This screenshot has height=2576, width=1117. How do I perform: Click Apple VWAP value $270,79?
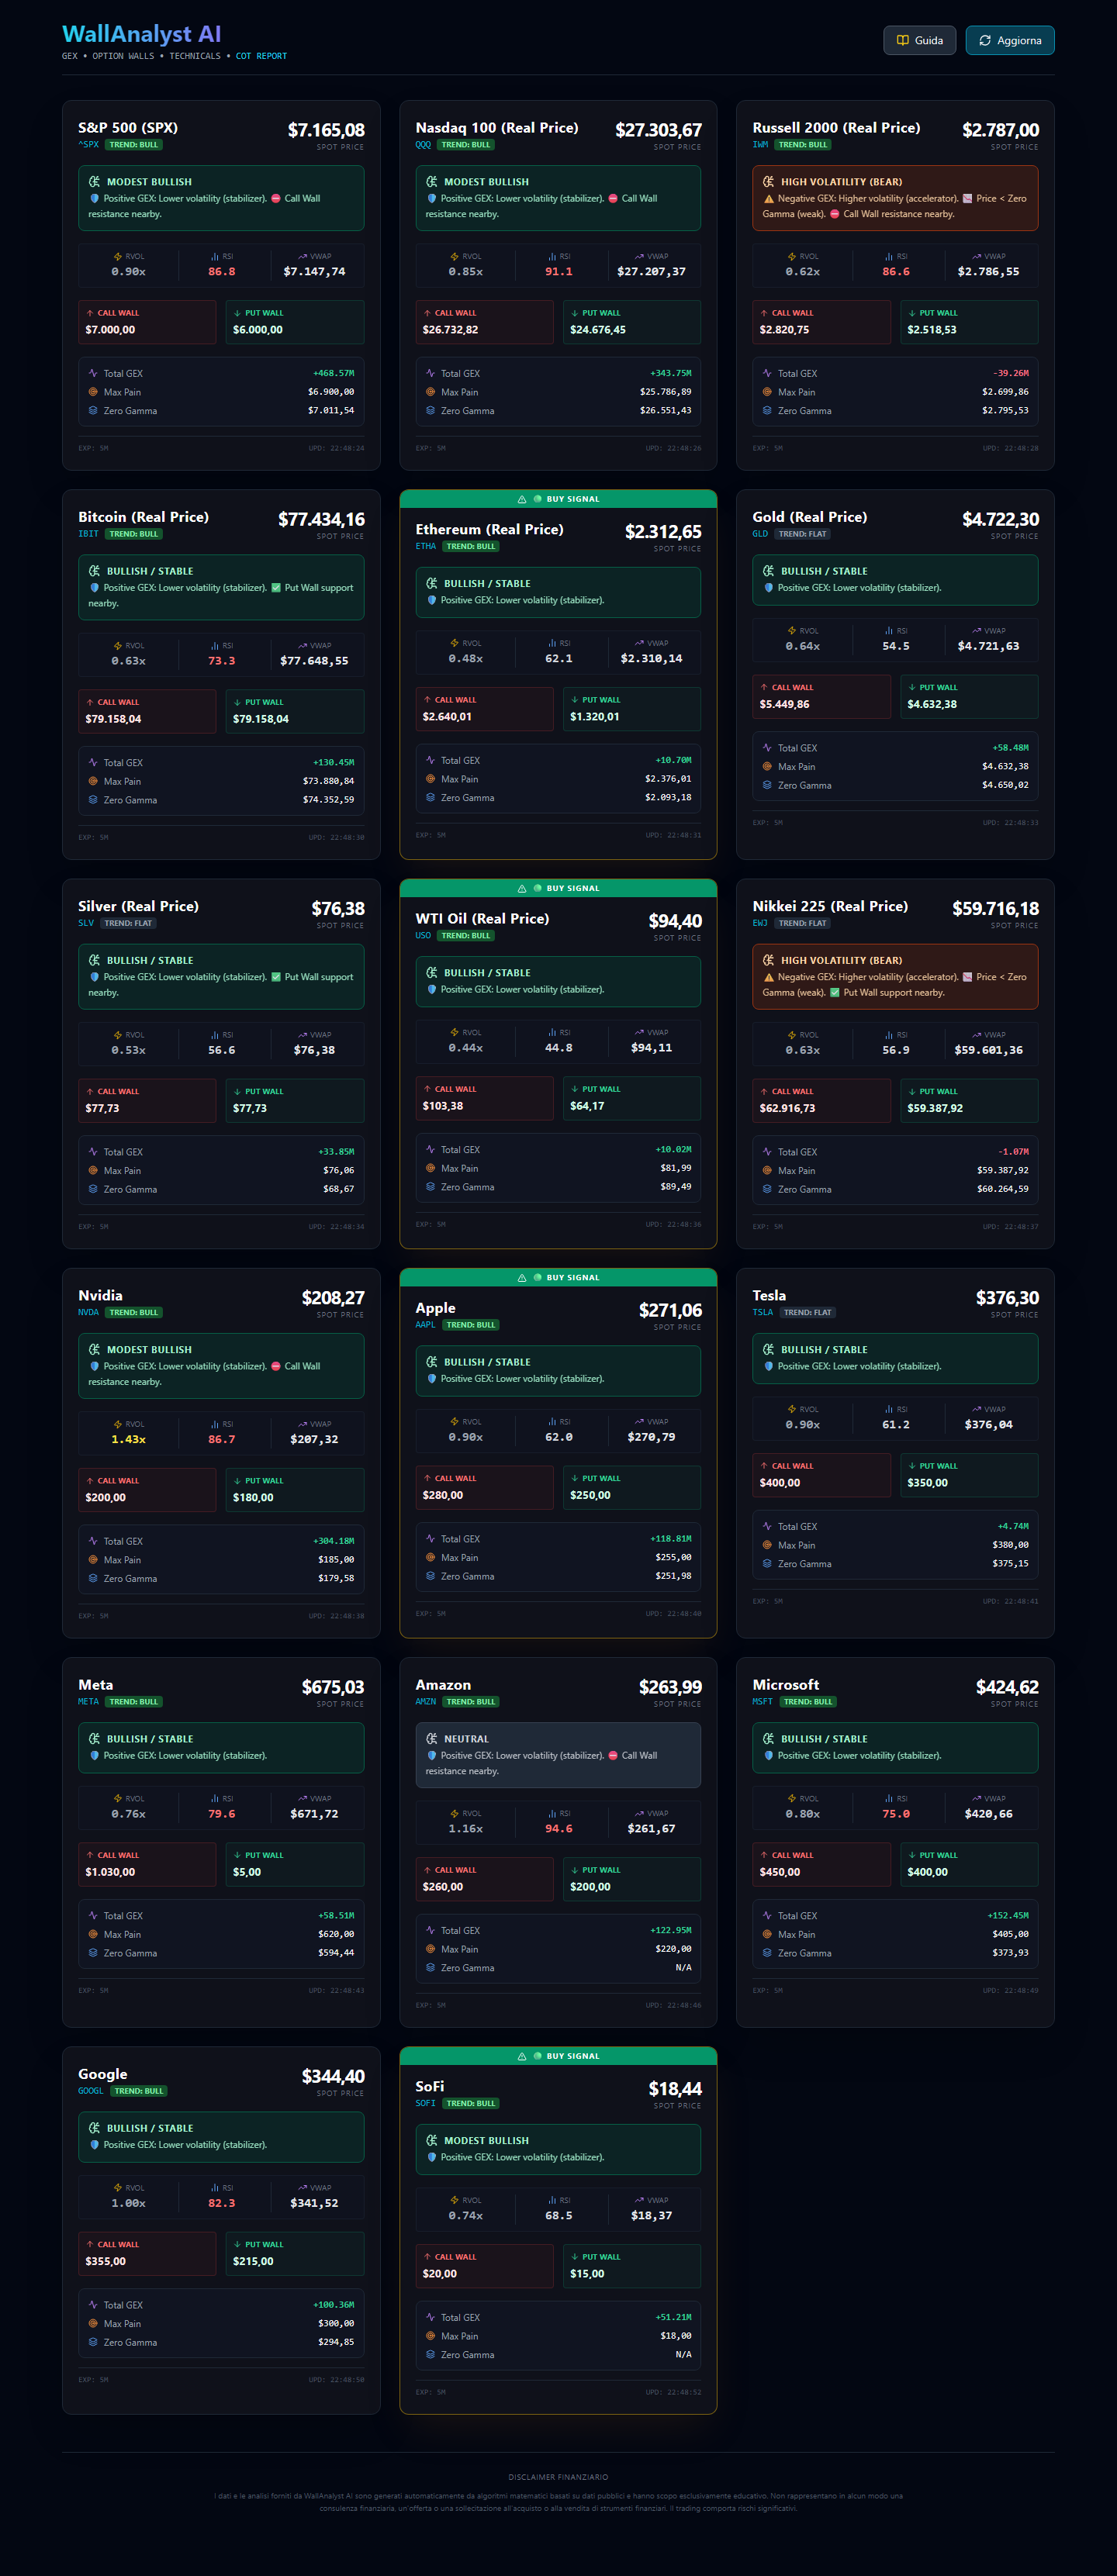tap(651, 1437)
